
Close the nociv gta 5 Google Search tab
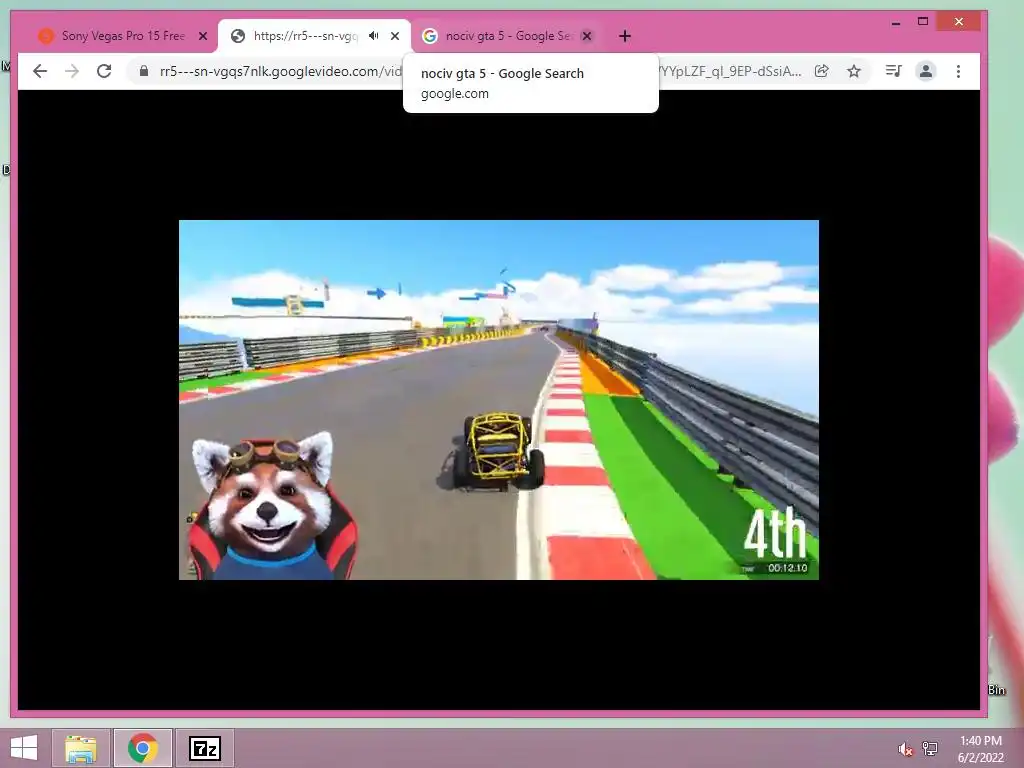point(587,36)
